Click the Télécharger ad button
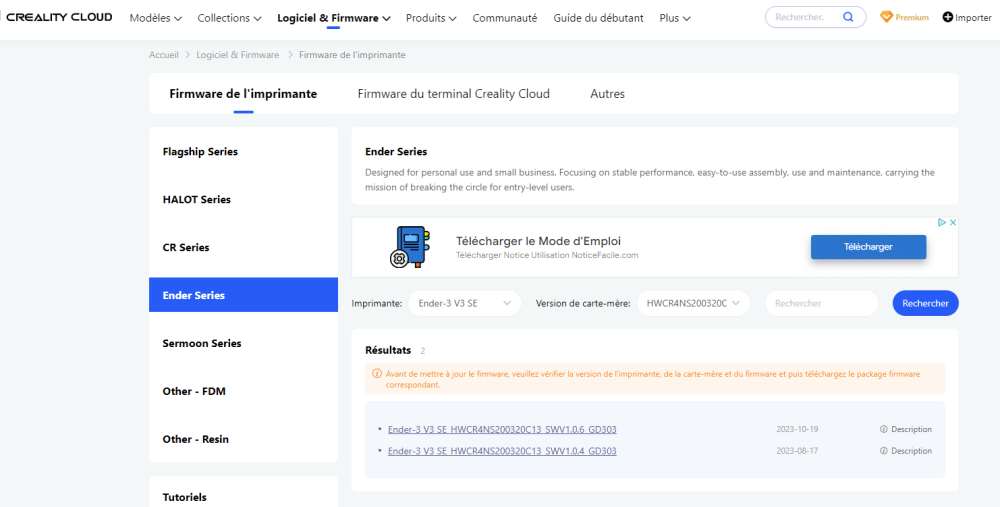Screen dimensions: 1000x507 [869, 247]
